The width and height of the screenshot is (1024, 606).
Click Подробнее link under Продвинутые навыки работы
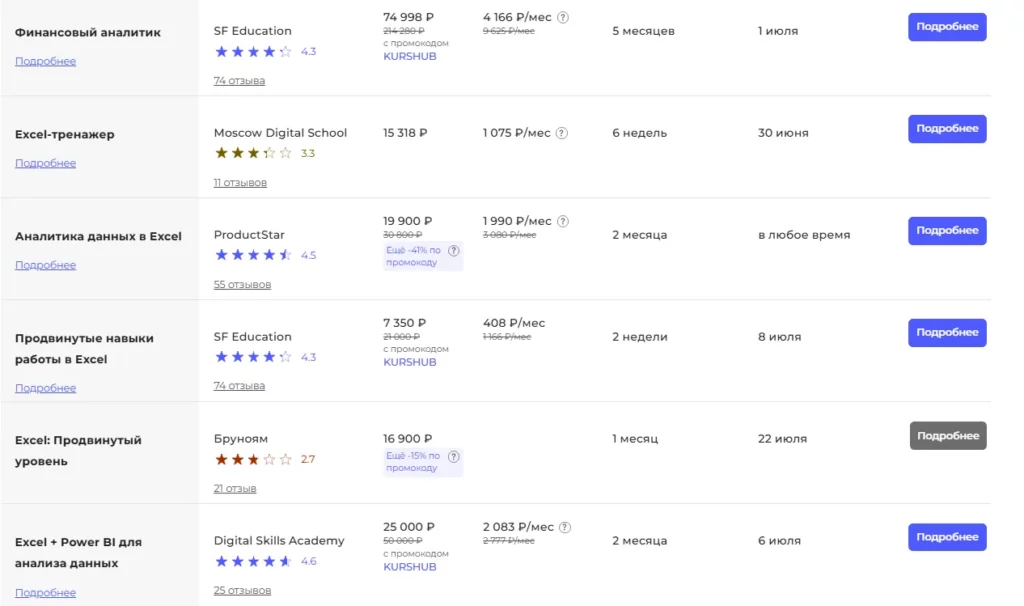[46, 388]
